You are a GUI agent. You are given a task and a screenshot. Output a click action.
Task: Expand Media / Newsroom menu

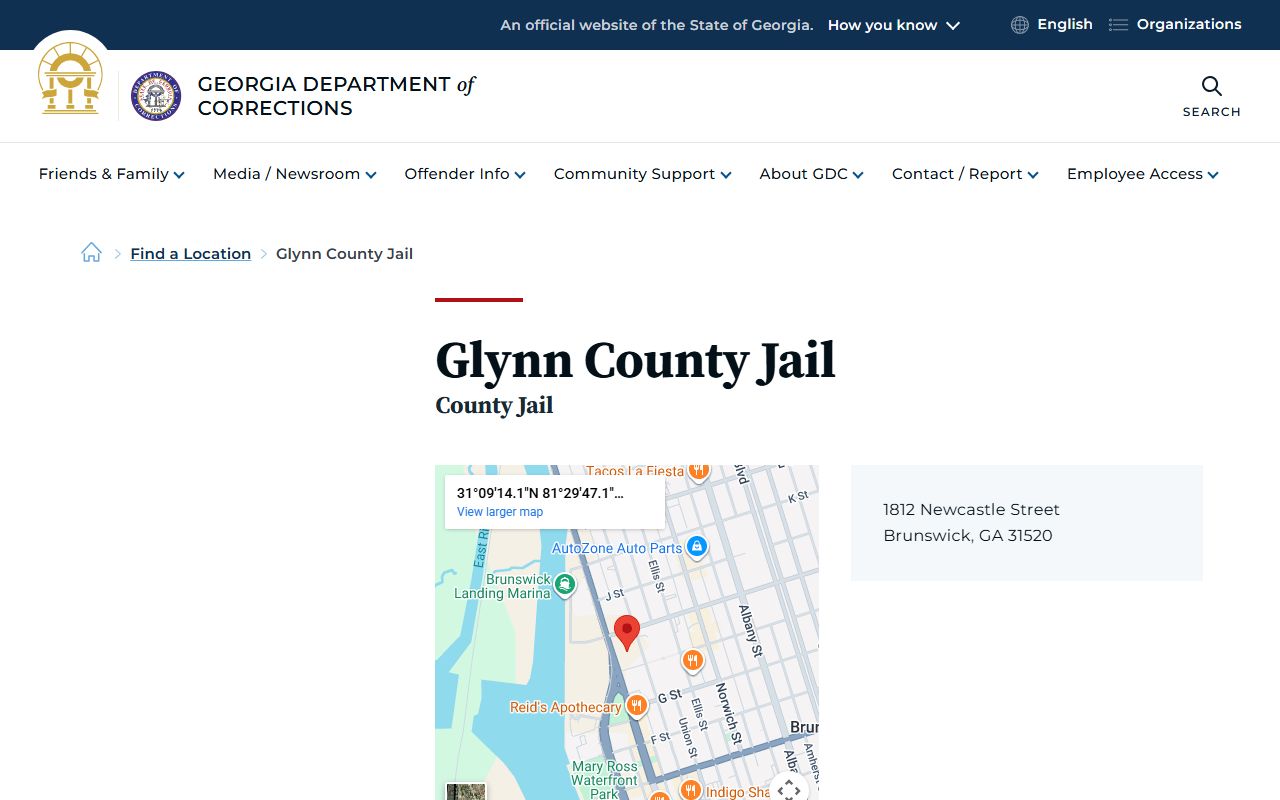pyautogui.click(x=295, y=174)
